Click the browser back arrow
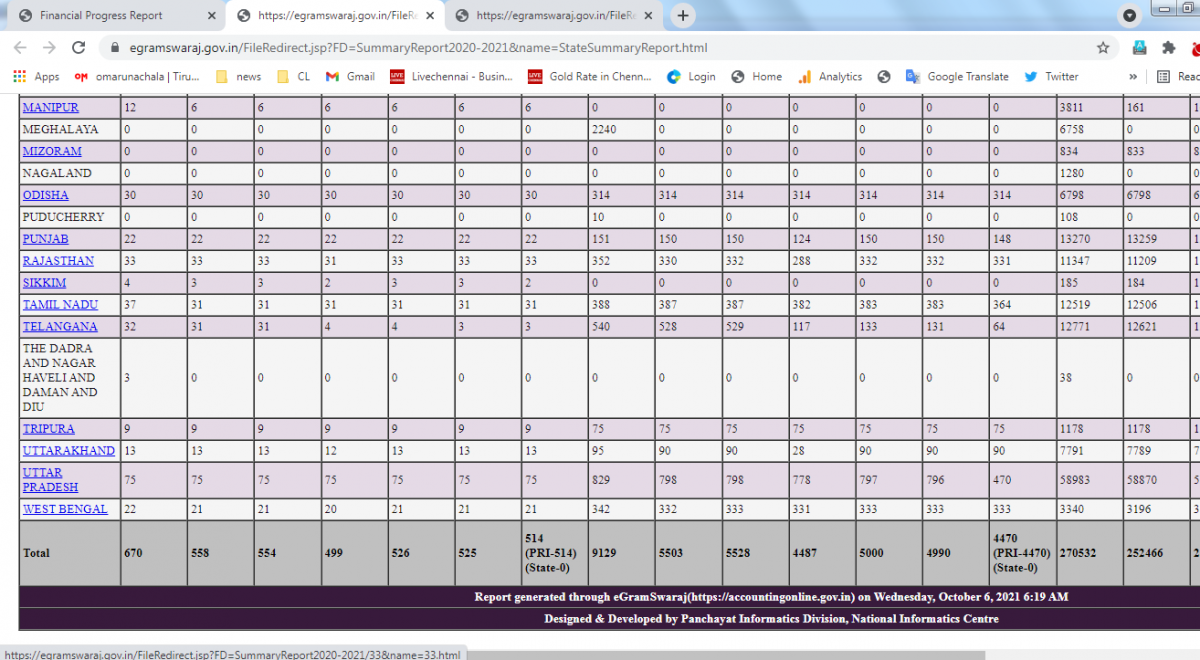 click(20, 48)
